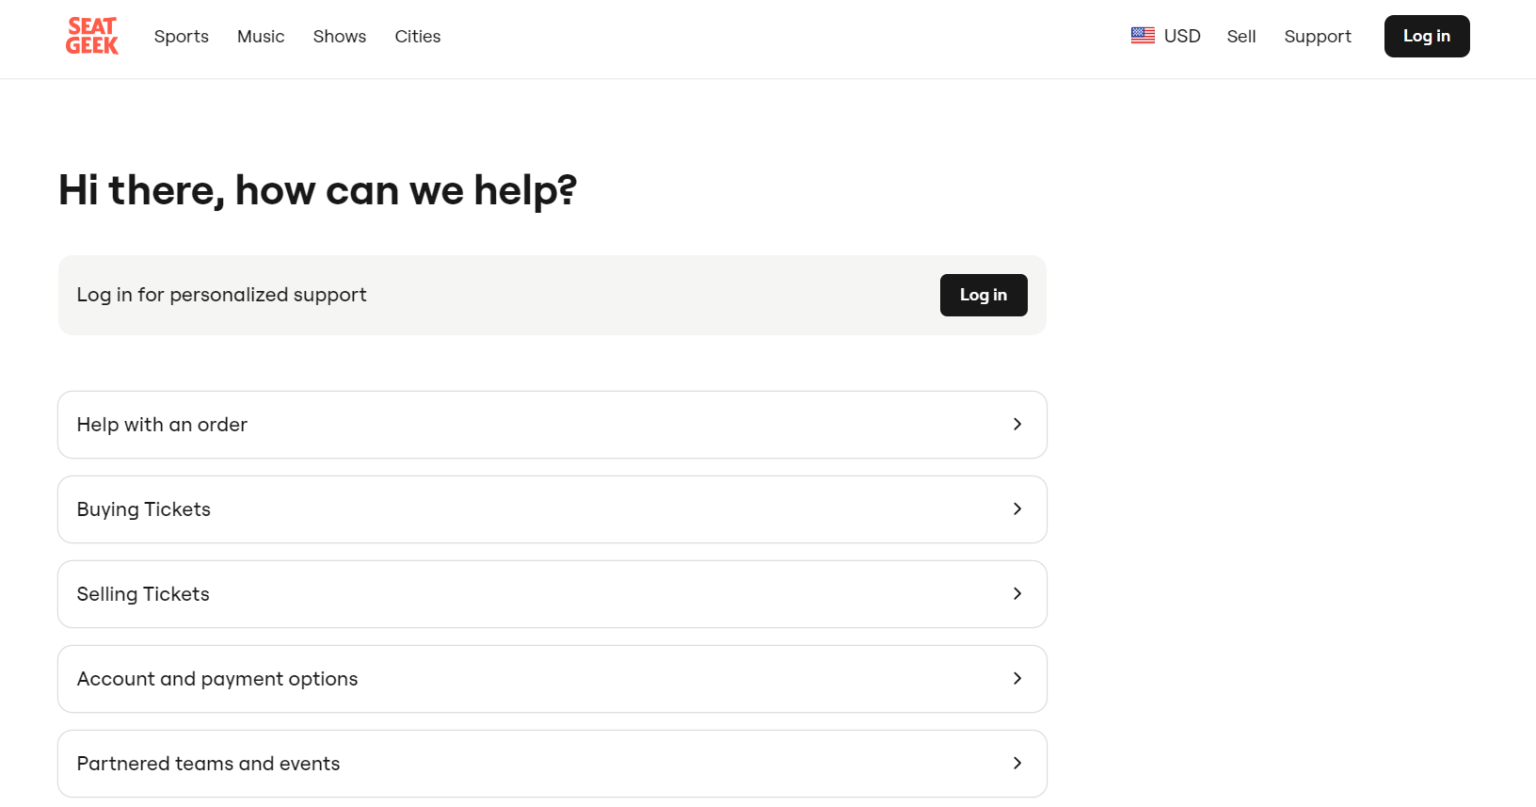This screenshot has height=807, width=1536.
Task: Open the Support link in header
Action: 1317,36
